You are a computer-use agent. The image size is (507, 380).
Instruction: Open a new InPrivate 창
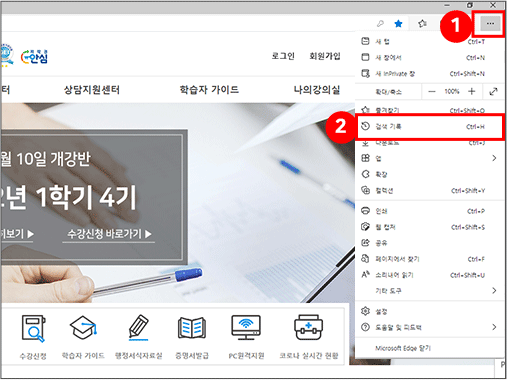pos(430,73)
